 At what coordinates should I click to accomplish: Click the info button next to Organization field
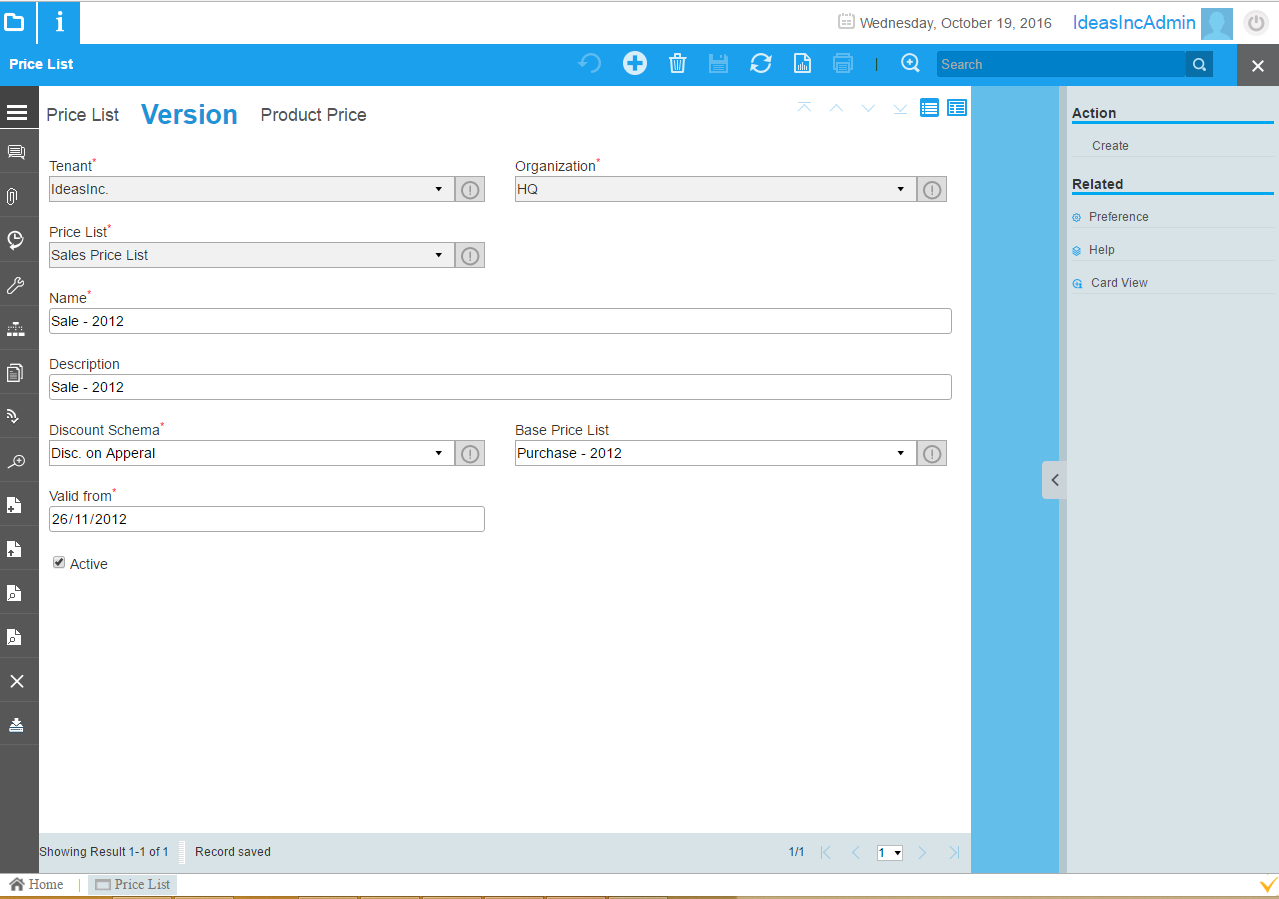pyautogui.click(x=932, y=189)
